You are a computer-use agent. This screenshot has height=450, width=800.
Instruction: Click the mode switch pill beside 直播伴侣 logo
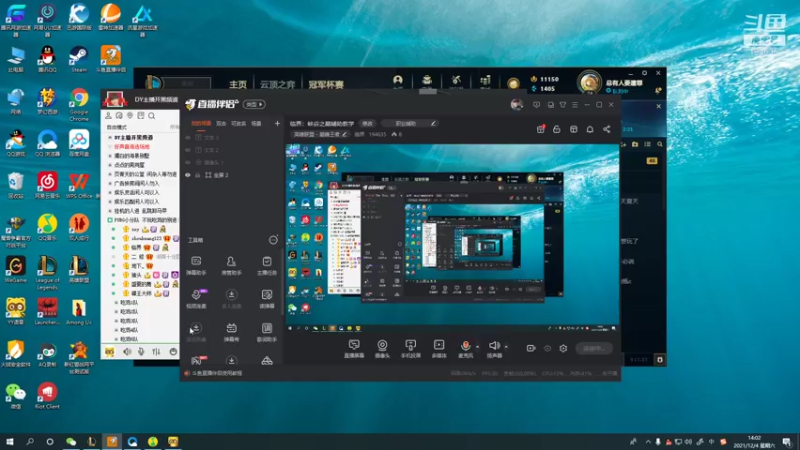254,104
